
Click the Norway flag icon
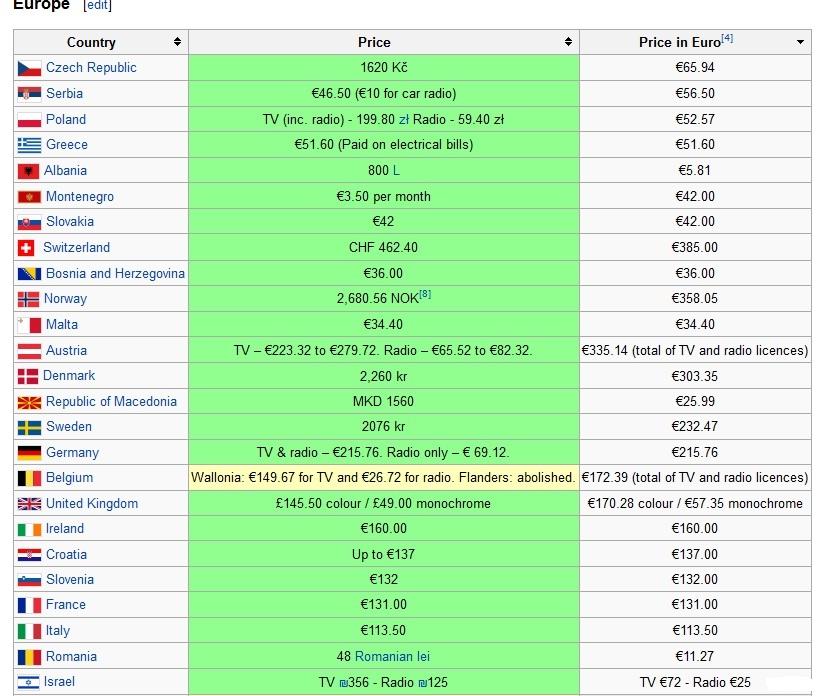click(28, 299)
